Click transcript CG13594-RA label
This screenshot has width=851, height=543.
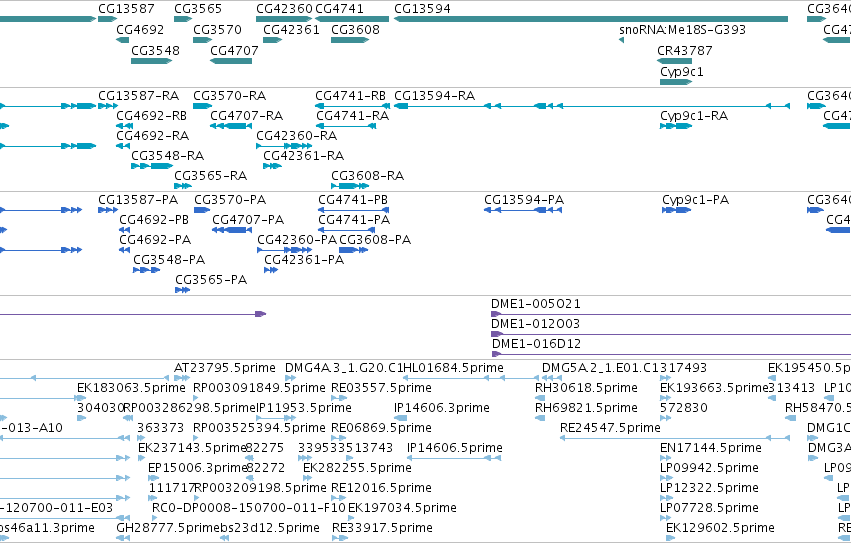435,96
